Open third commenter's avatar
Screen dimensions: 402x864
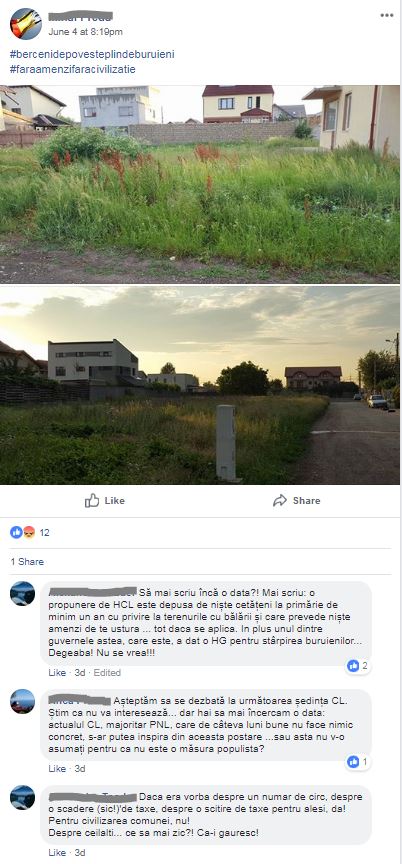[x=23, y=797]
